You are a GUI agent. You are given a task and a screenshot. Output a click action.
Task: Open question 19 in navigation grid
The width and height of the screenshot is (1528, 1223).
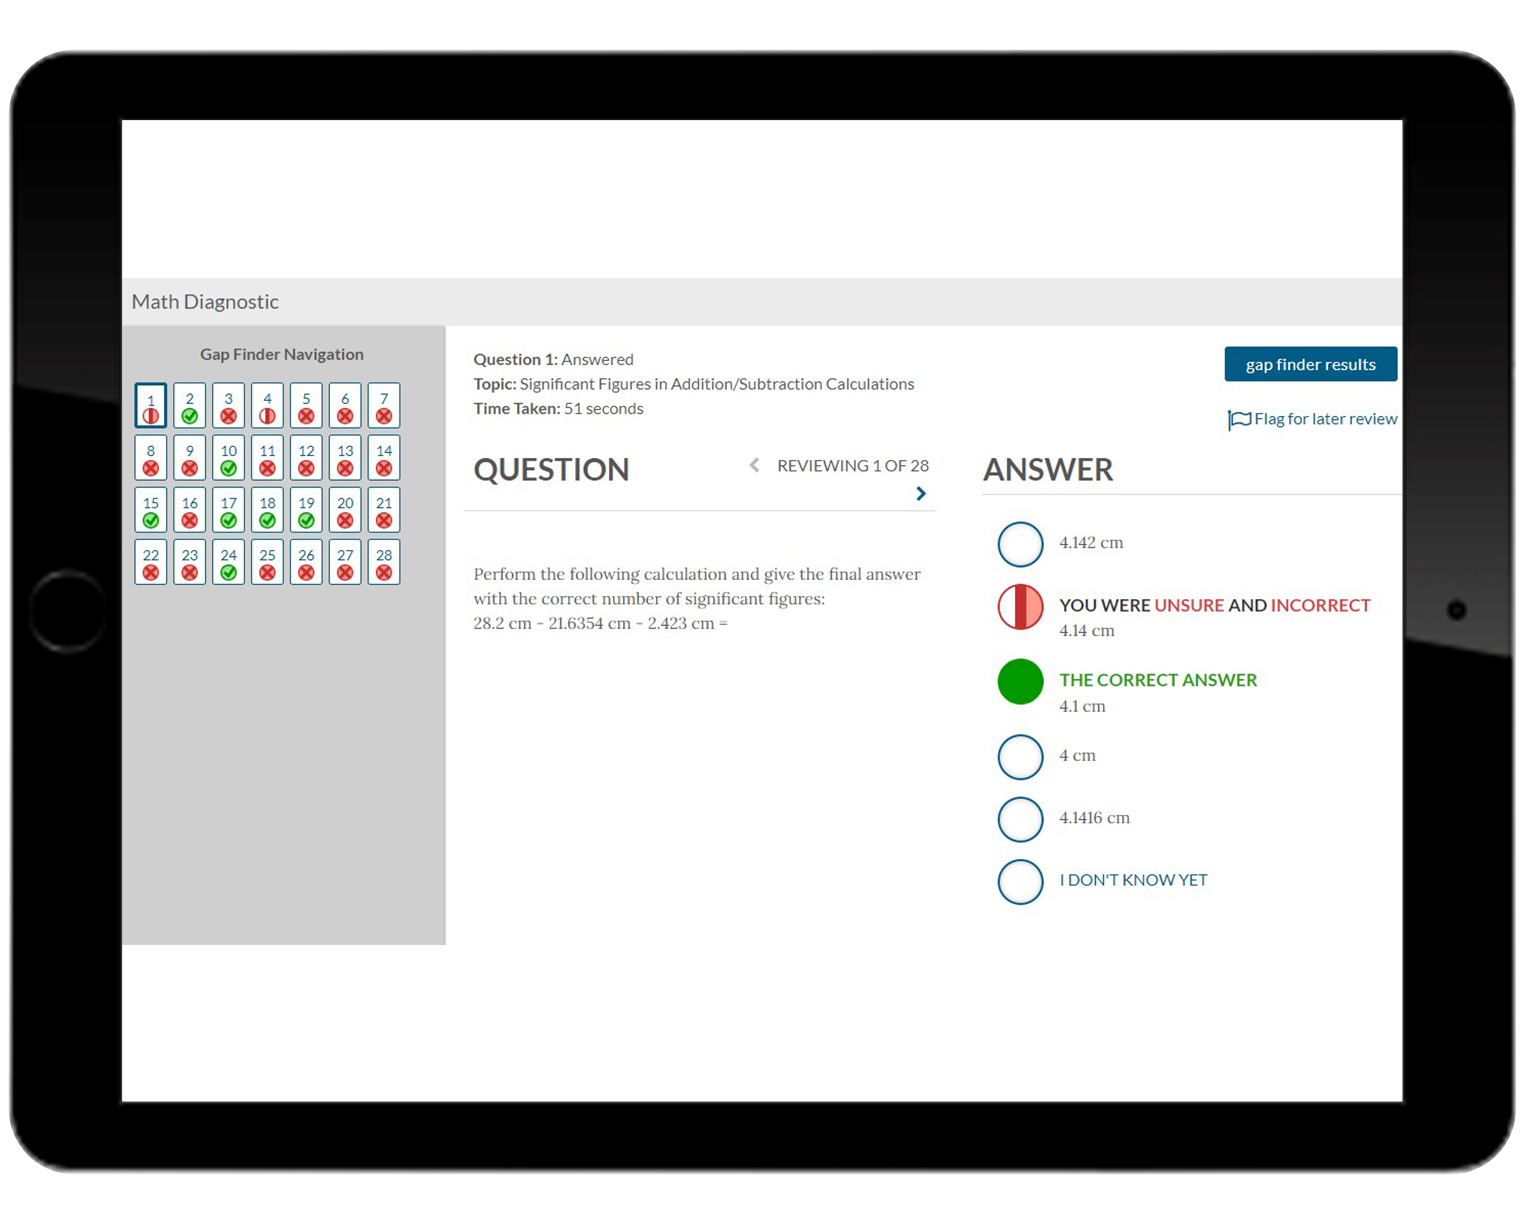pos(306,510)
